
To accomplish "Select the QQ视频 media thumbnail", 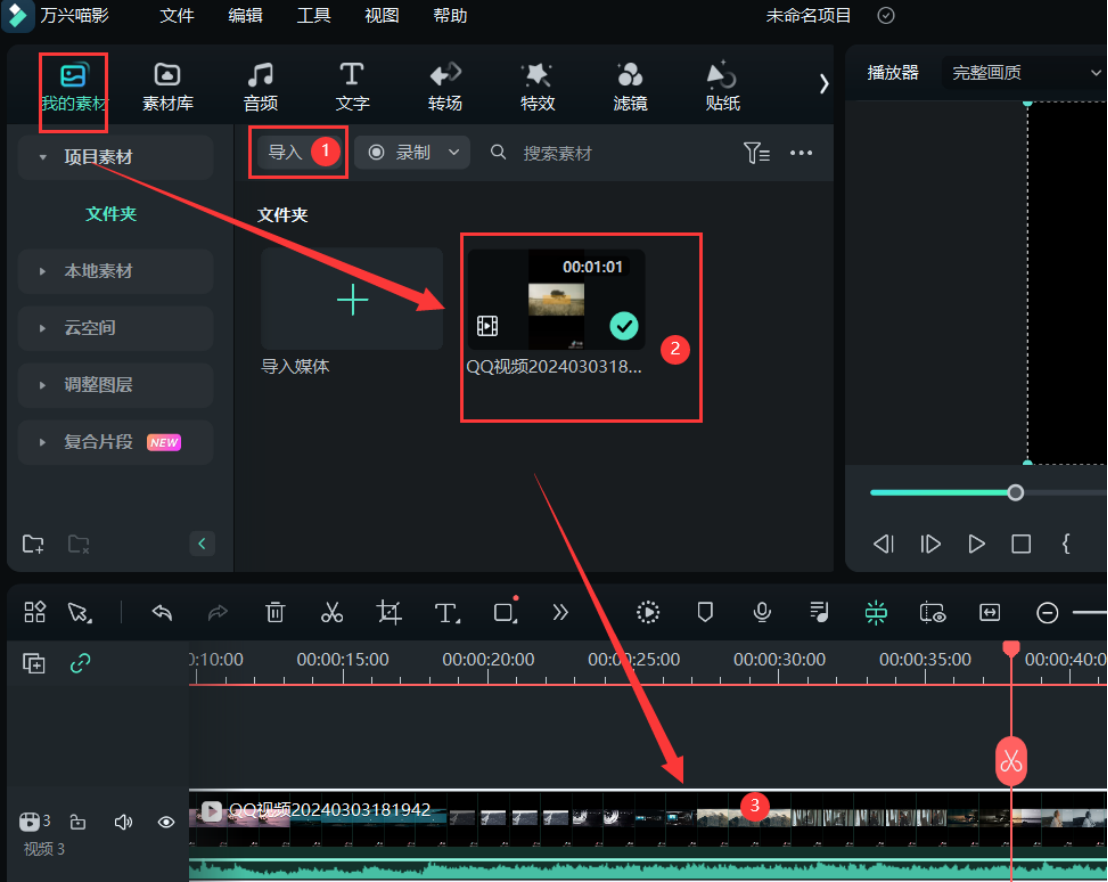I will coord(556,300).
